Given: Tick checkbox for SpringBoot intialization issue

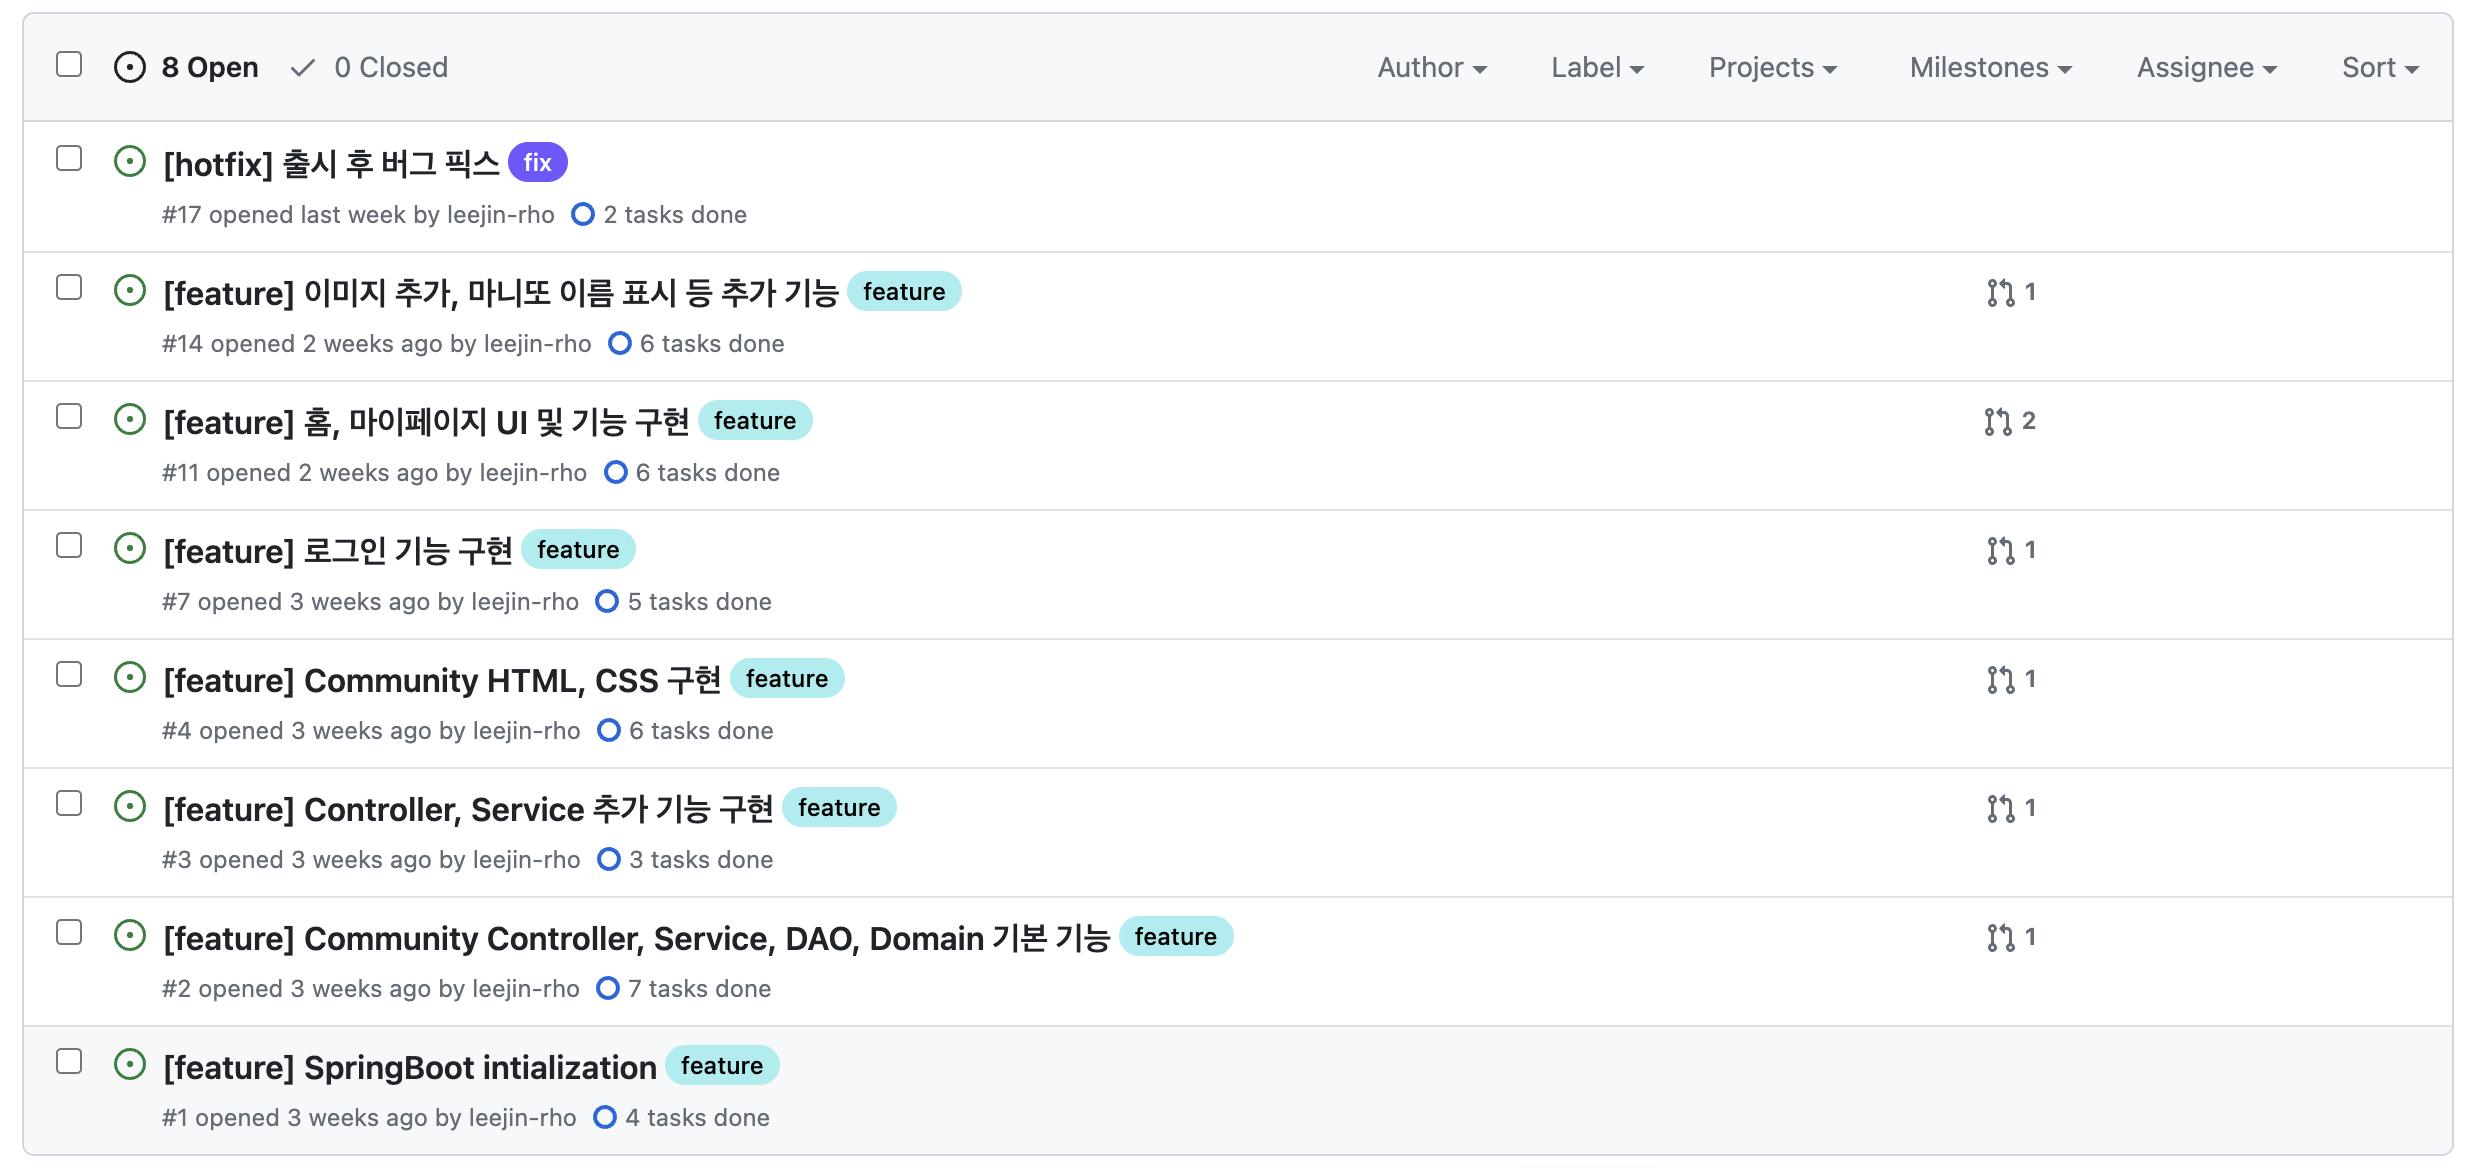Looking at the screenshot, I should pos(69,1062).
